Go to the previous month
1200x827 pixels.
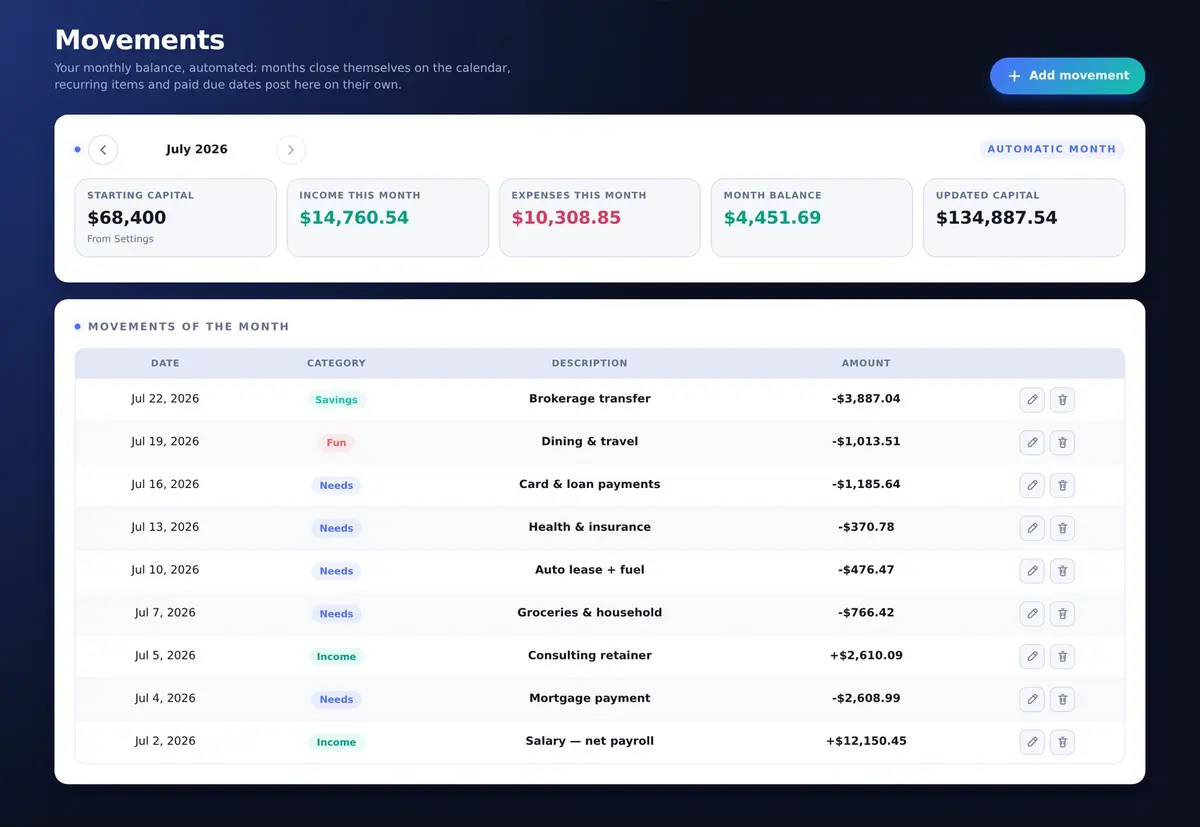tap(103, 150)
